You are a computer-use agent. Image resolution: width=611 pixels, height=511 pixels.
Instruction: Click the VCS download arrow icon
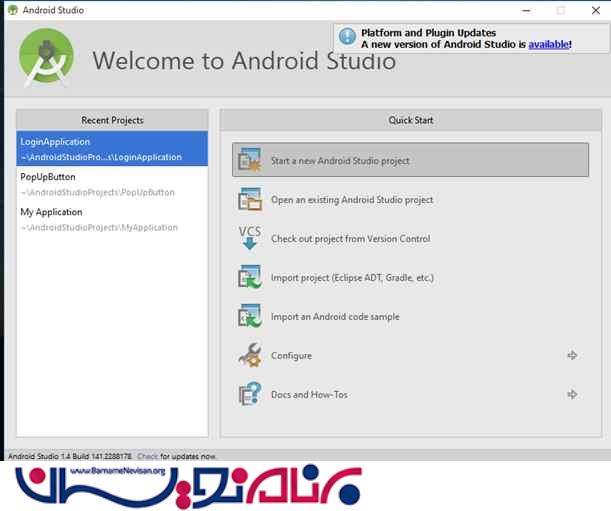[249, 238]
